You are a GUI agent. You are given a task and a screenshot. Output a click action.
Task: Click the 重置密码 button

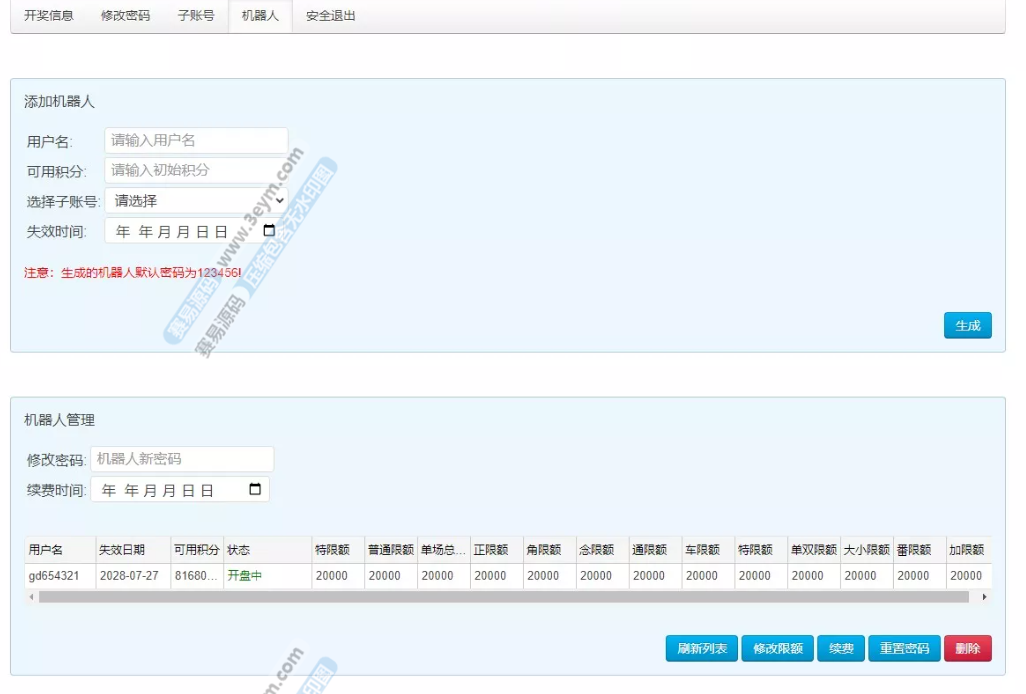904,649
